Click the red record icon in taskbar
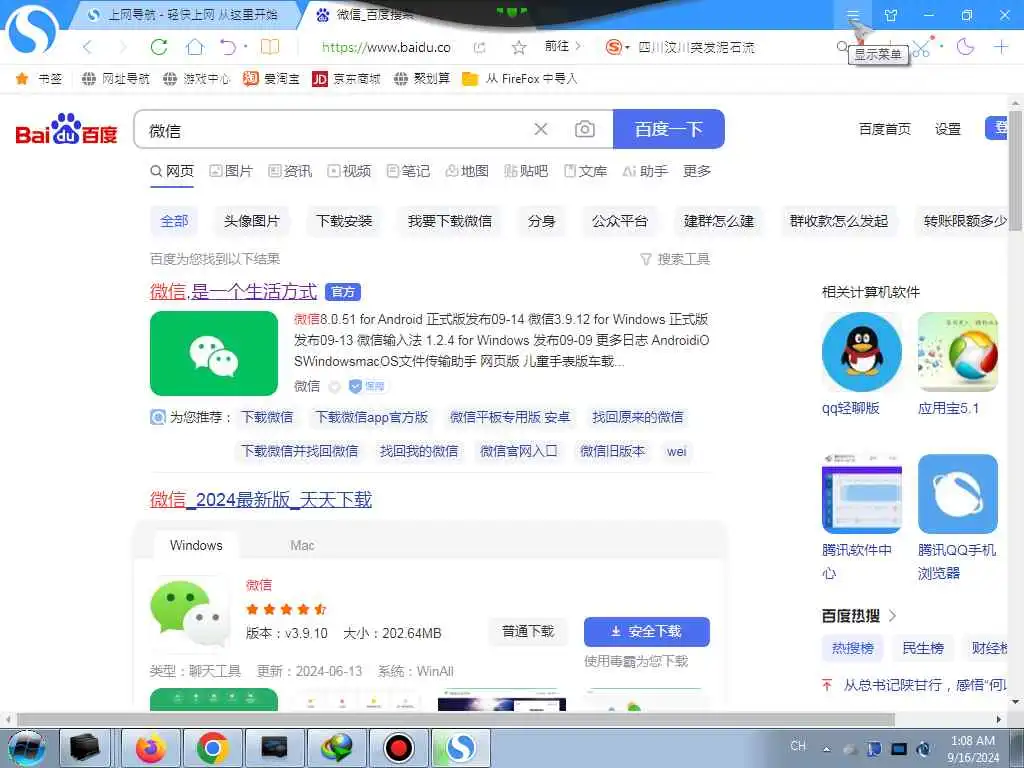The image size is (1024, 768). (398, 748)
